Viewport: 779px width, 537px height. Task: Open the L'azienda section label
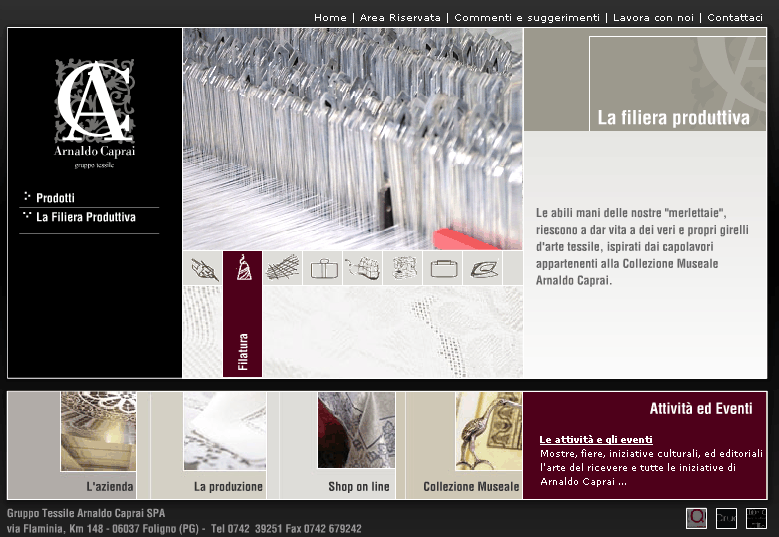pyautogui.click(x=110, y=486)
